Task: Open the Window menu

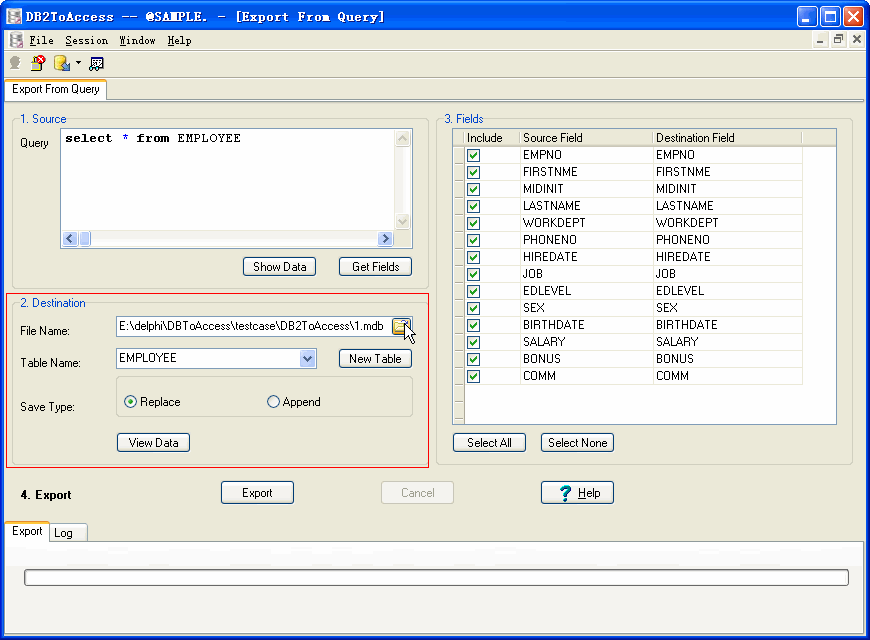Action: [x=138, y=41]
